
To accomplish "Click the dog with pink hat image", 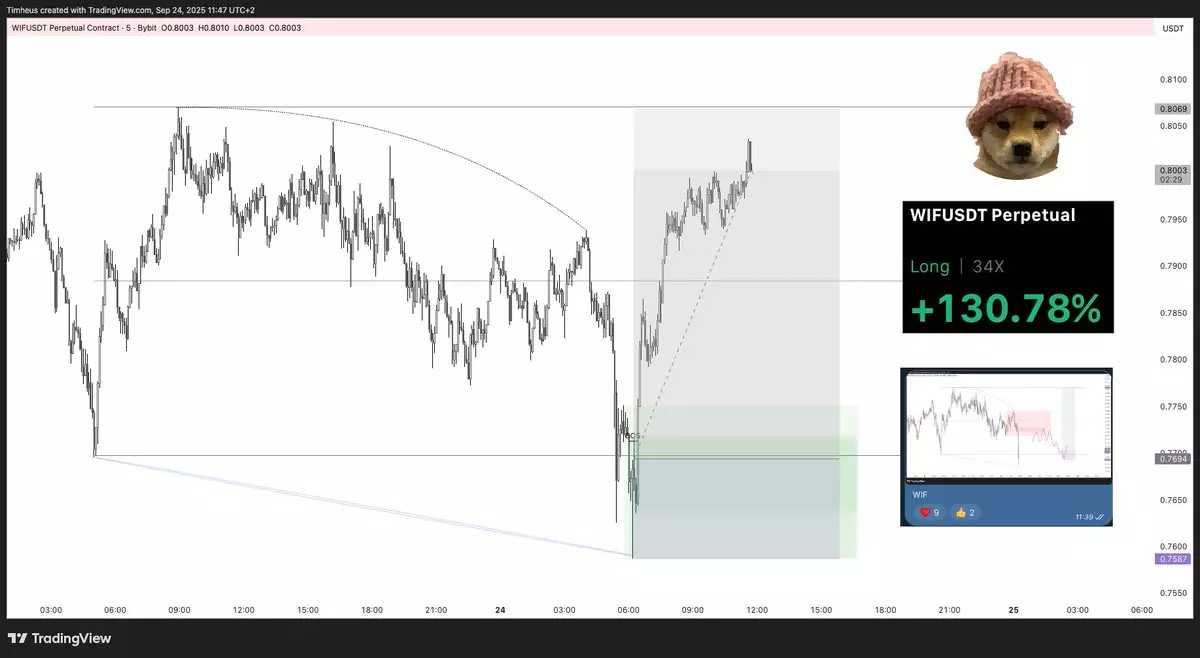I will pyautogui.click(x=1016, y=118).
